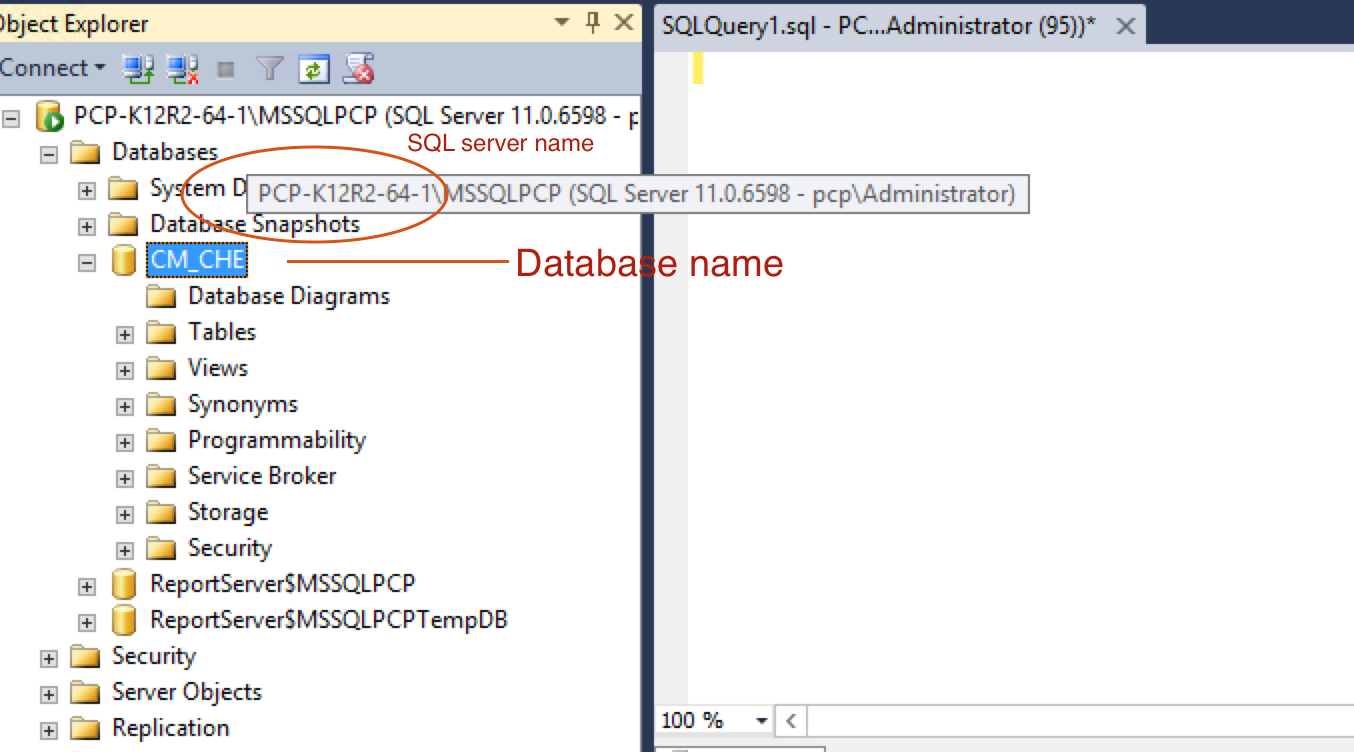1354x752 pixels.
Task: Select the CM_CHE database cylinder icon
Action: coord(122,260)
